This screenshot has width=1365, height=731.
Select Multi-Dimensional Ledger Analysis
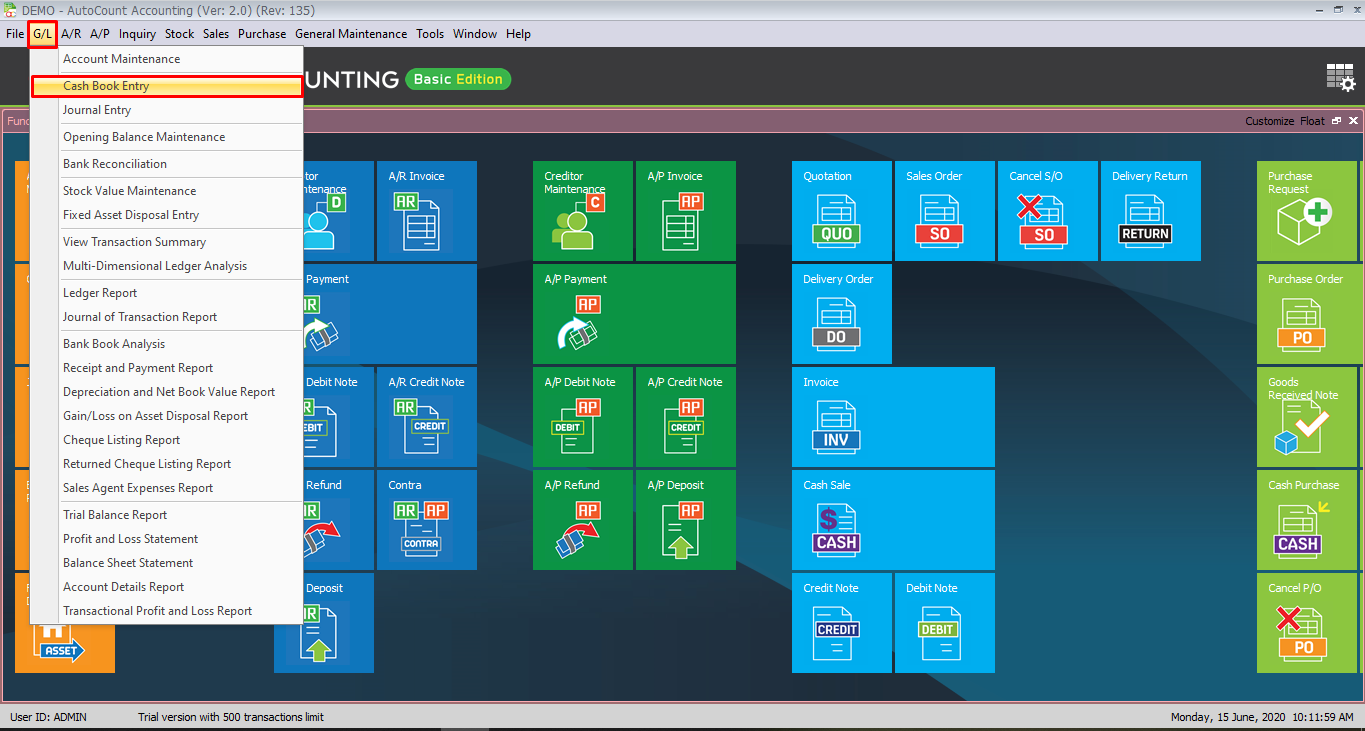(167, 266)
